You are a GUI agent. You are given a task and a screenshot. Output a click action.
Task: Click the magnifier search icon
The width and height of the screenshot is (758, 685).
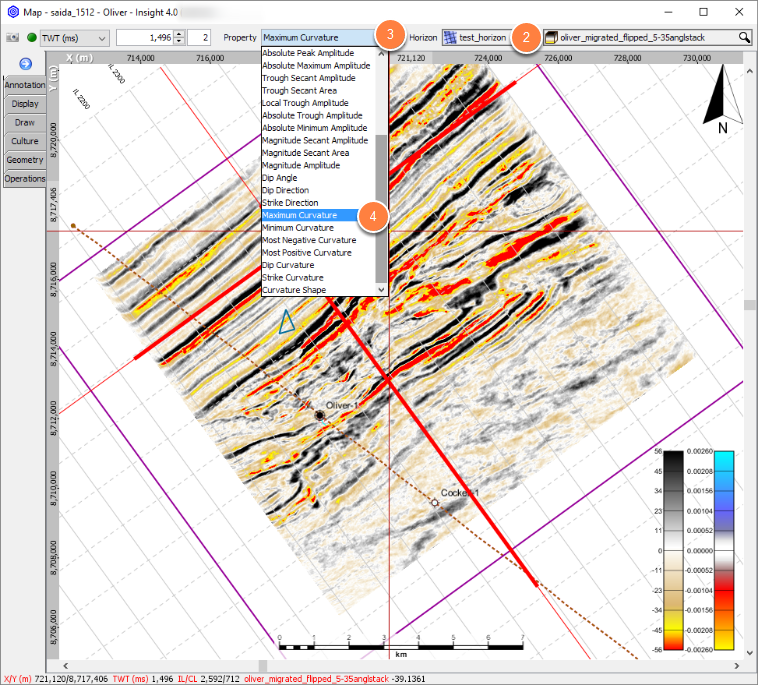point(744,37)
